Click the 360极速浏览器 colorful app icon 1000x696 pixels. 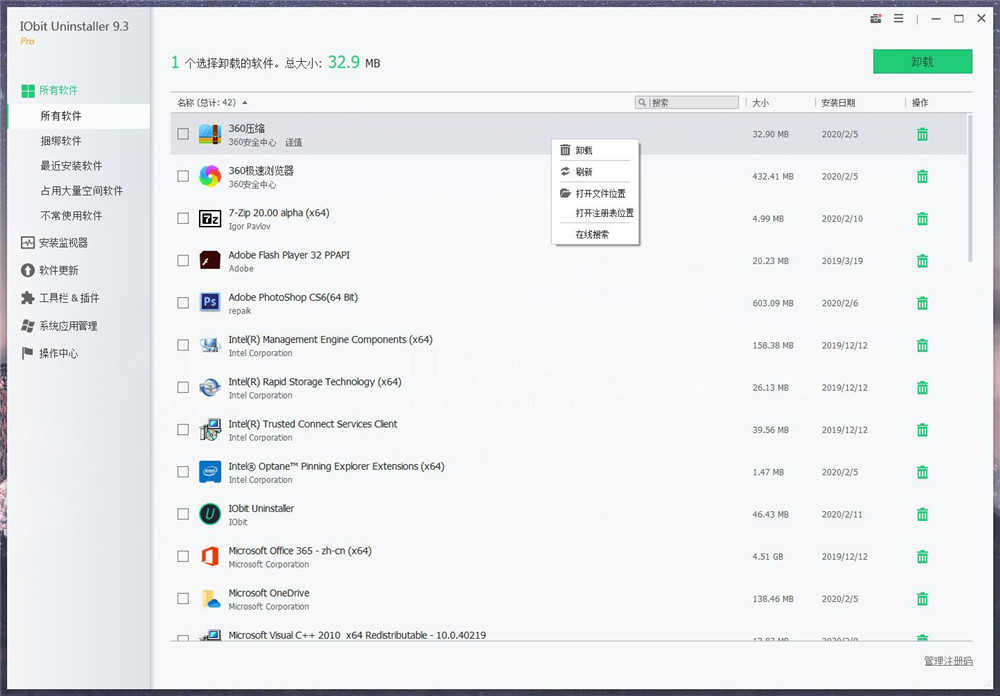210,176
